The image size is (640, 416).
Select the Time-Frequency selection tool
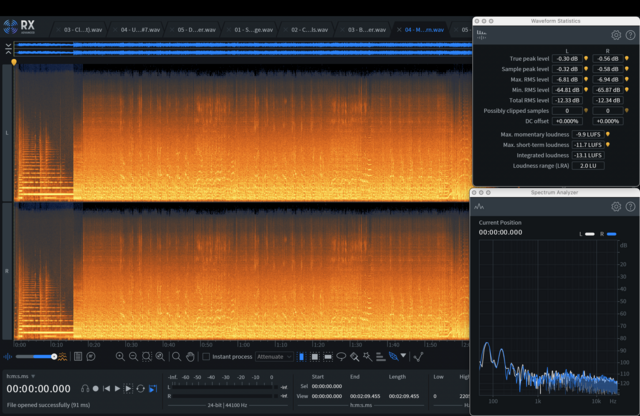(315, 357)
